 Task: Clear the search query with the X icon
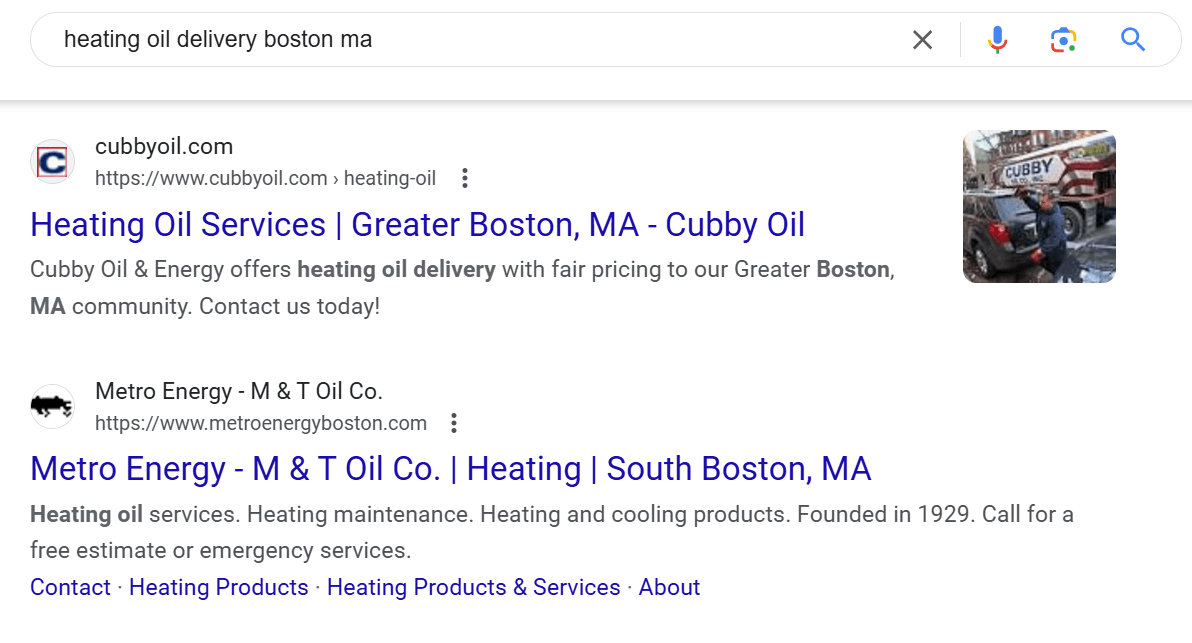(x=922, y=40)
